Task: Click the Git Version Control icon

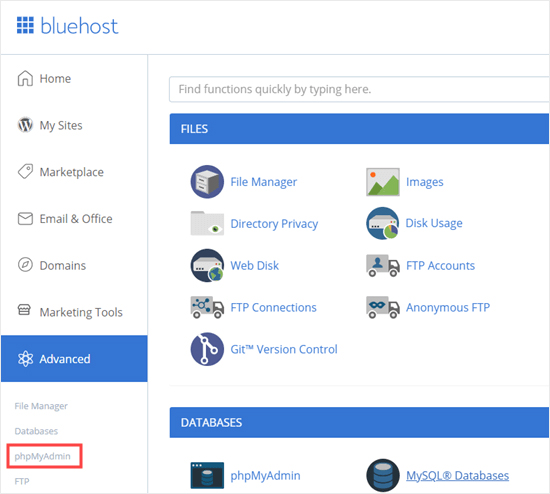Action: tap(207, 349)
